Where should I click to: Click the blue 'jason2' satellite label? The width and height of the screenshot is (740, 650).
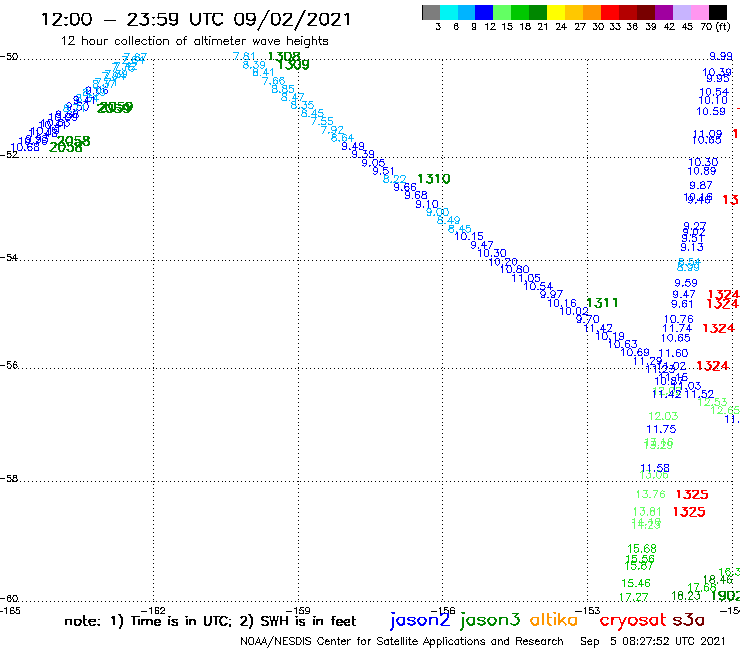coord(420,620)
